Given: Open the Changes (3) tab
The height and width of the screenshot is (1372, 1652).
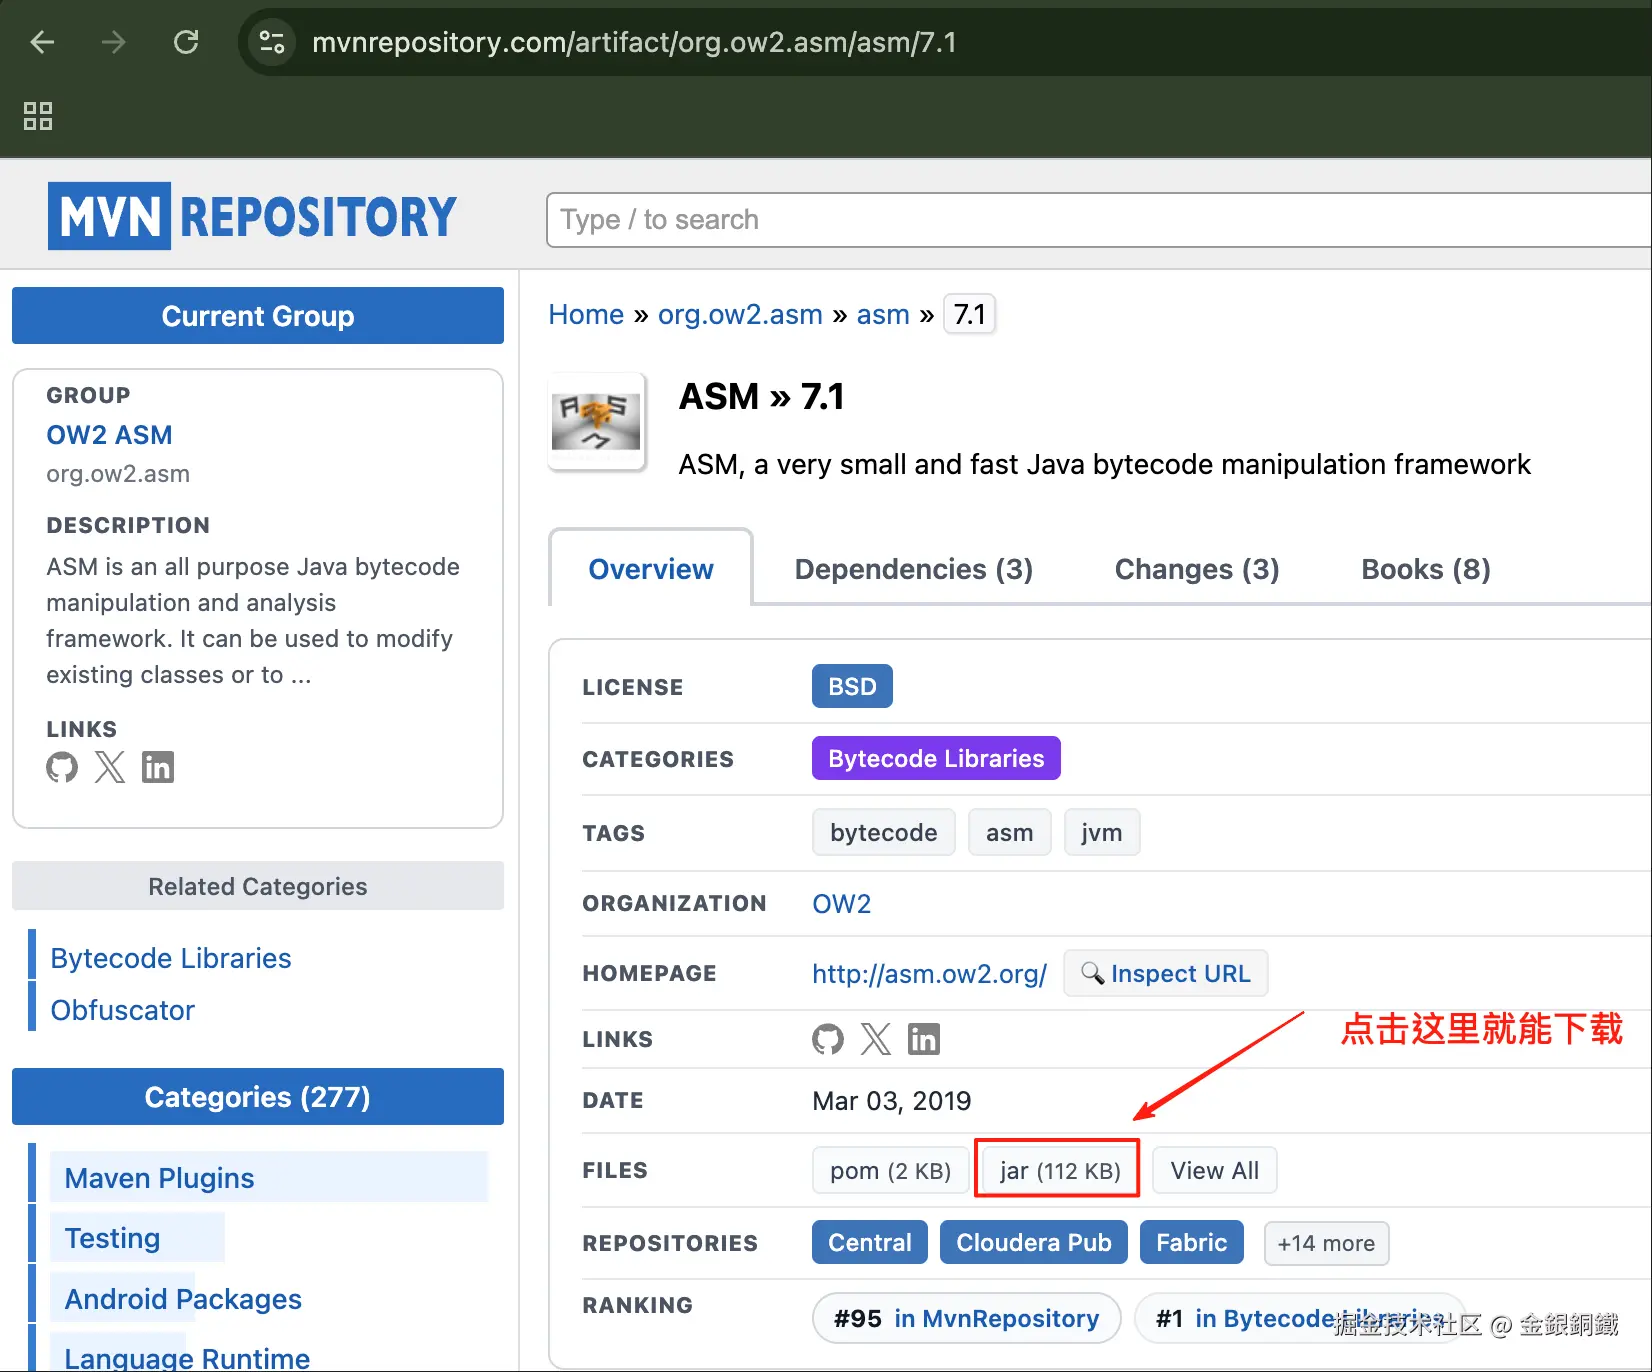Looking at the screenshot, I should coord(1196,569).
